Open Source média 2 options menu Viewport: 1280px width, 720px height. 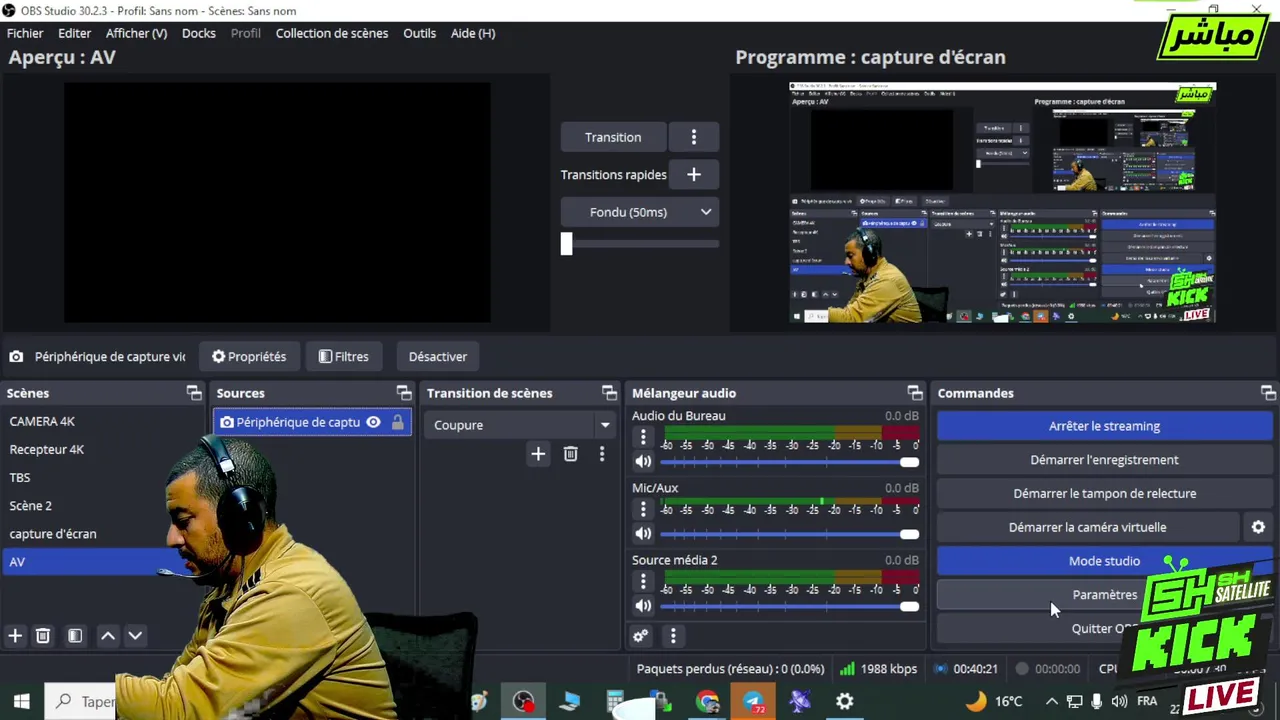click(643, 581)
